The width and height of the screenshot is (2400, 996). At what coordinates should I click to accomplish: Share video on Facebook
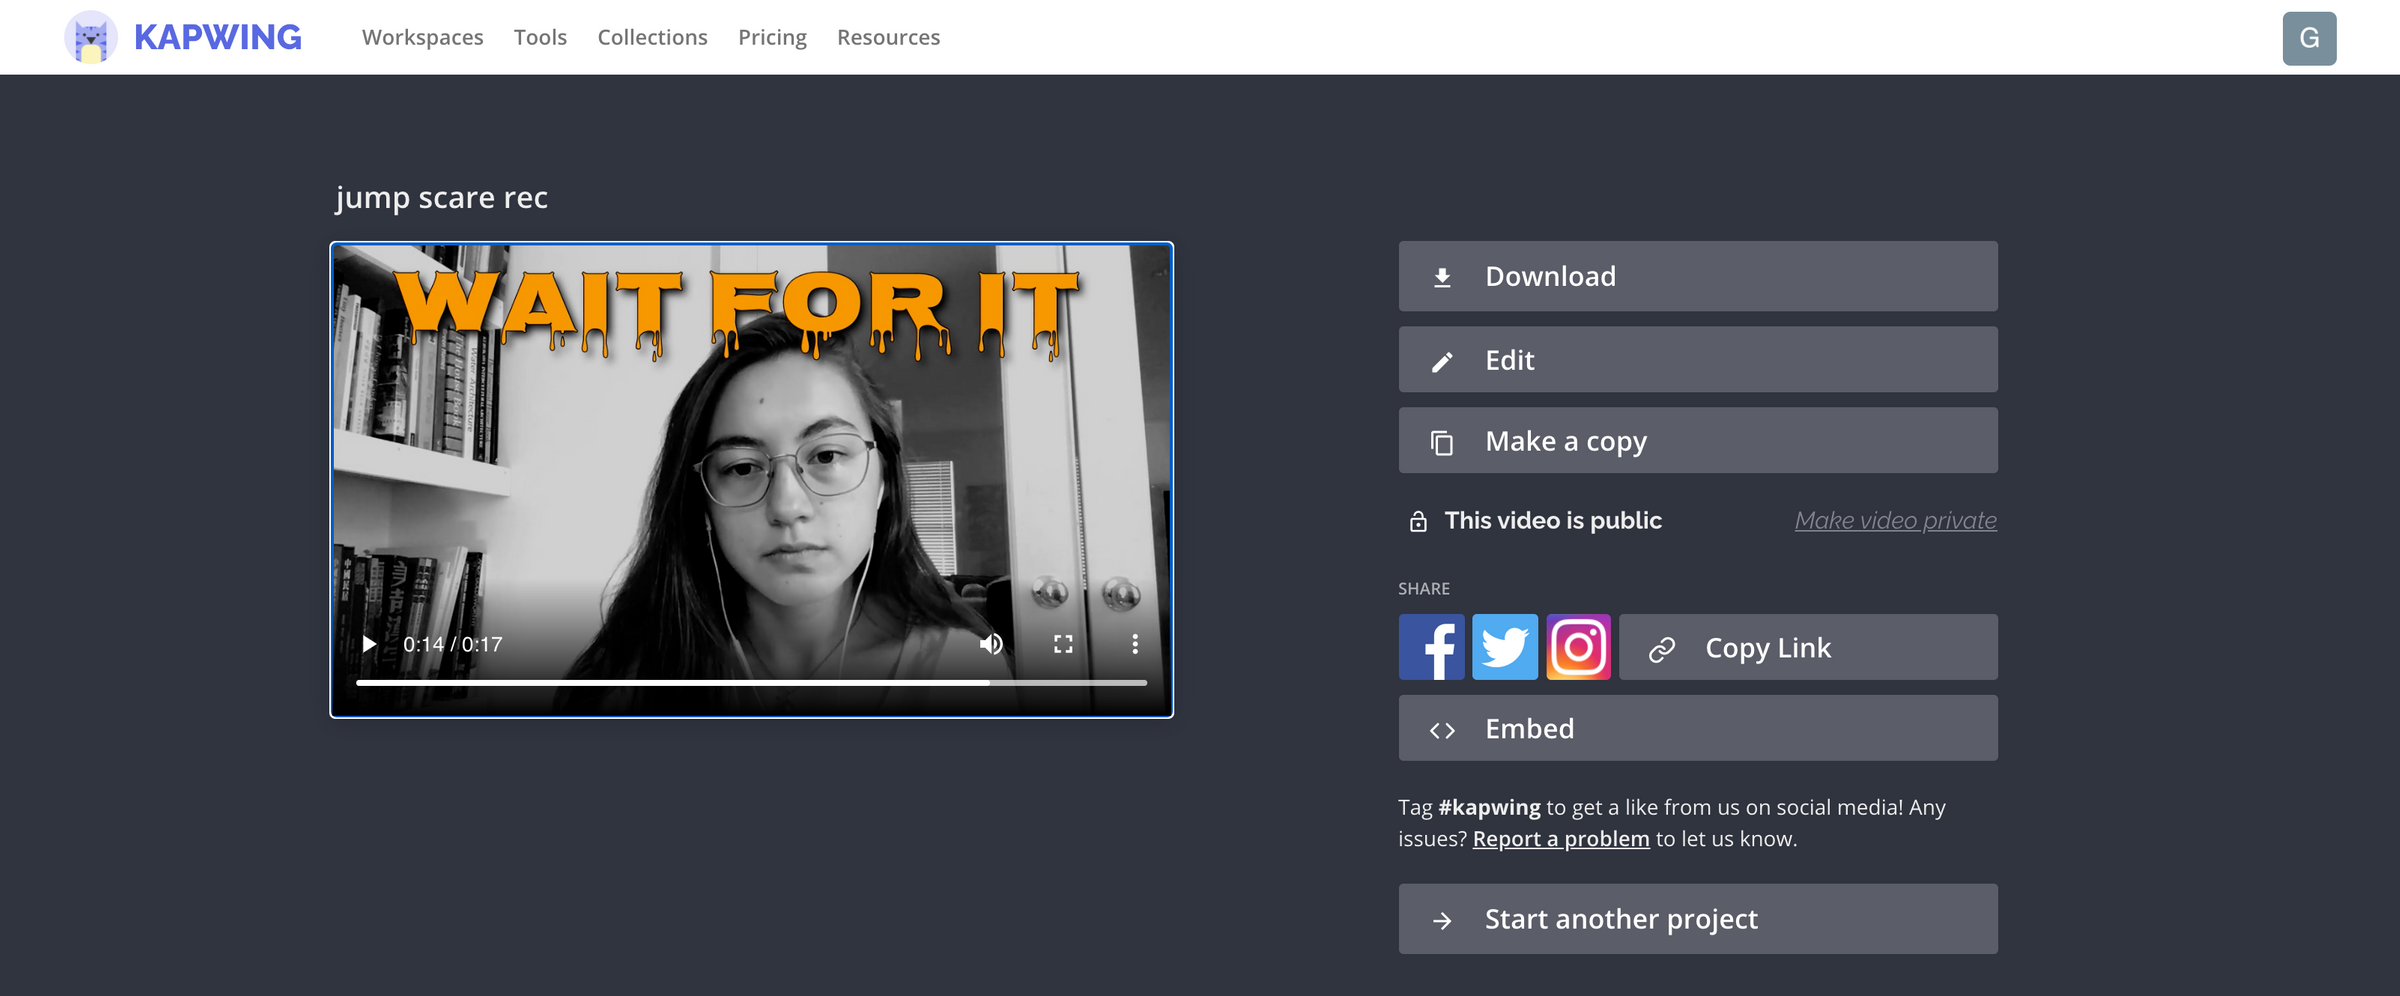[x=1431, y=647]
